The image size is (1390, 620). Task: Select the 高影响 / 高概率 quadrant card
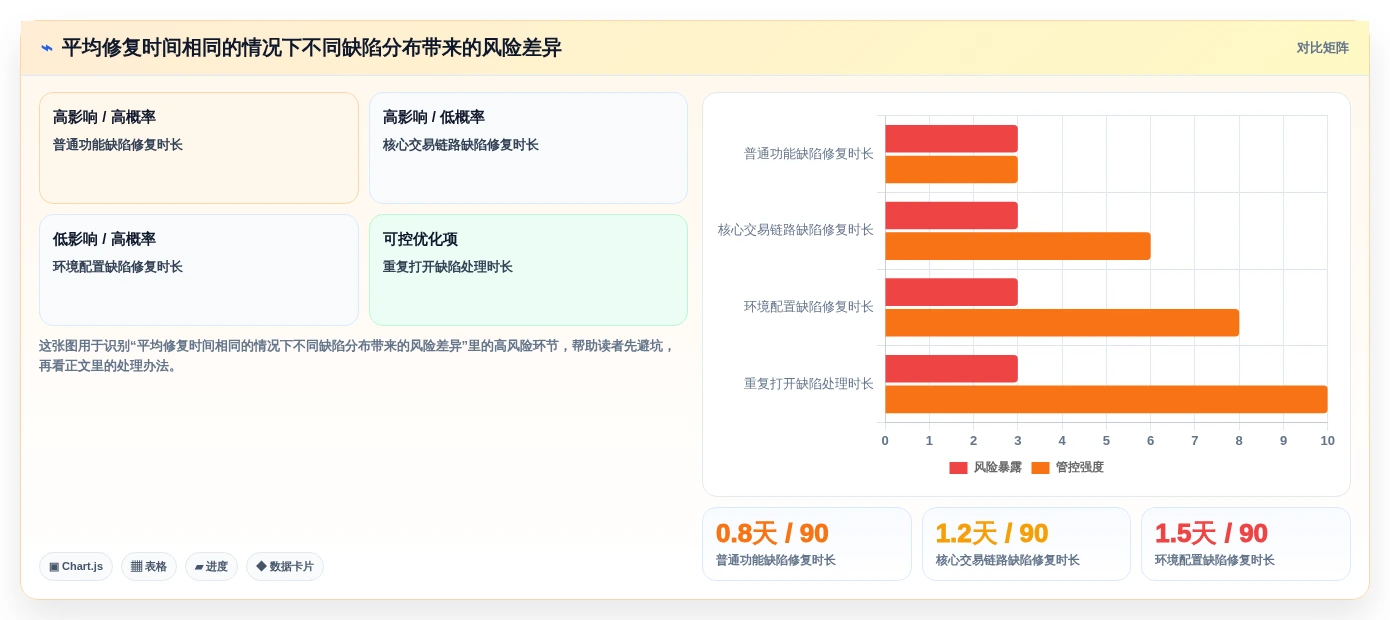[x=199, y=148]
